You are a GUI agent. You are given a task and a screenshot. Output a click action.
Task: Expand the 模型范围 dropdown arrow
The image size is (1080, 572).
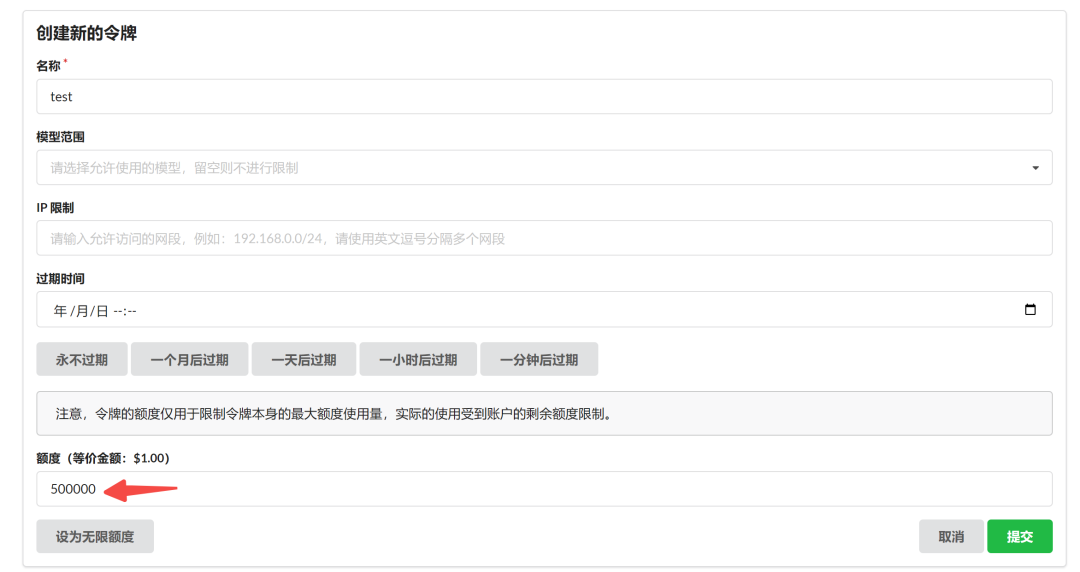pyautogui.click(x=1035, y=168)
